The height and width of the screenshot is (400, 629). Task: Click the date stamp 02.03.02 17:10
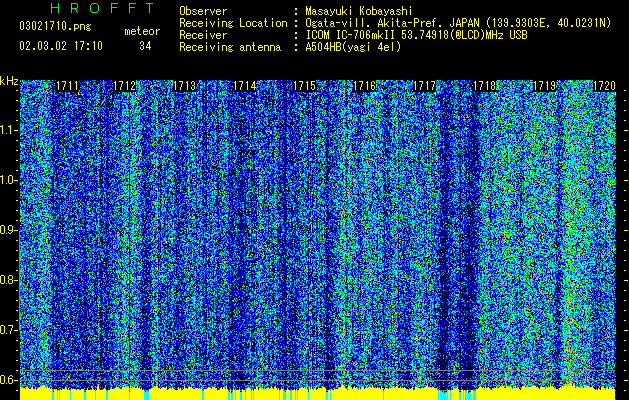61,46
